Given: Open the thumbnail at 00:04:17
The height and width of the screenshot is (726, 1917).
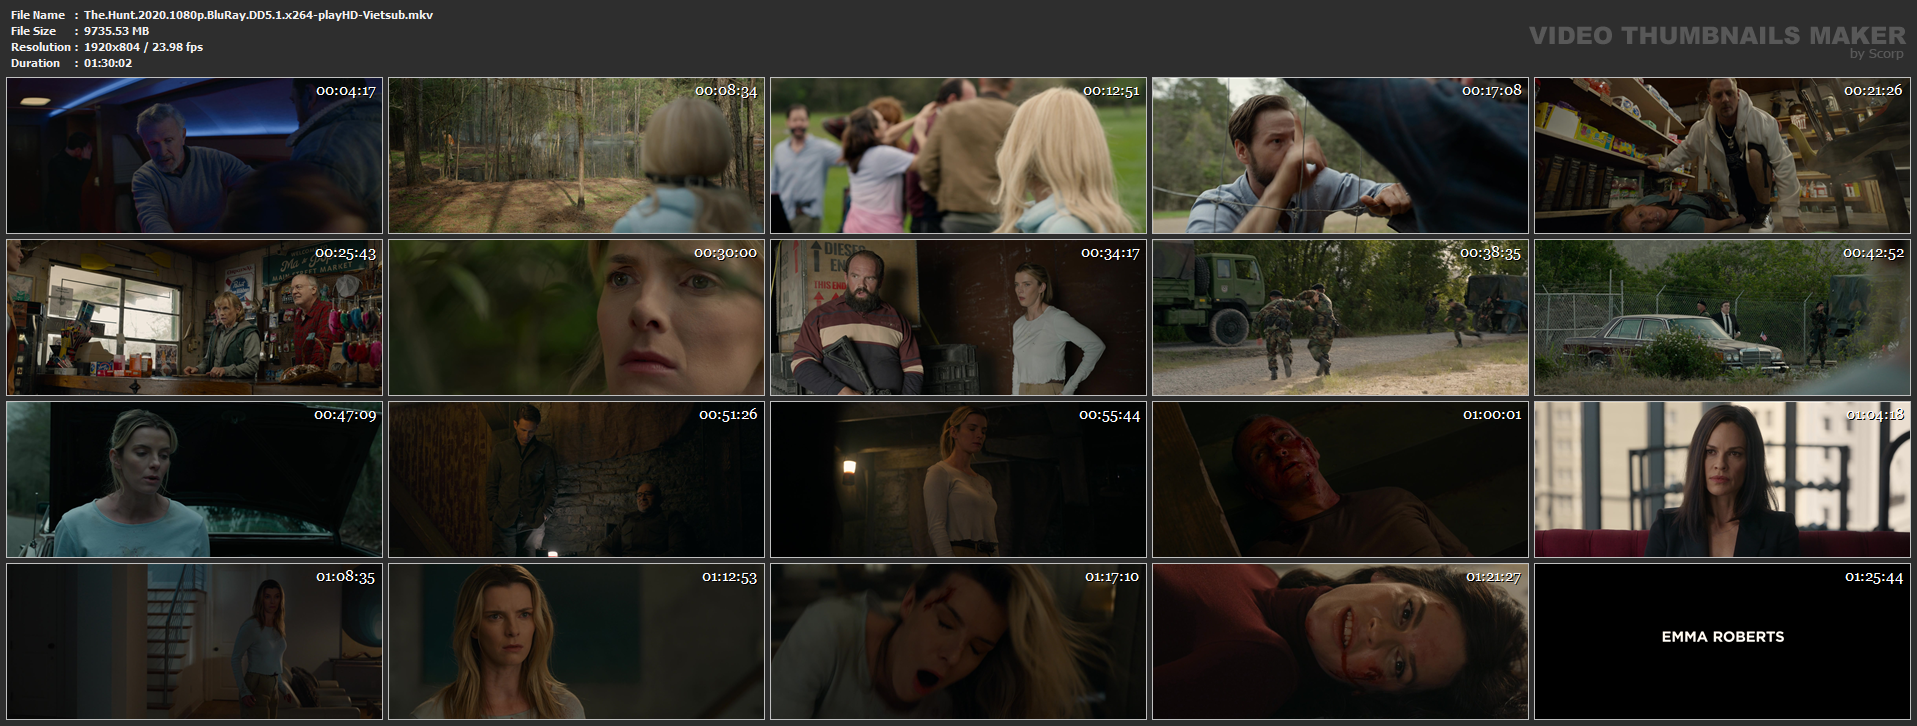Looking at the screenshot, I should point(194,156).
